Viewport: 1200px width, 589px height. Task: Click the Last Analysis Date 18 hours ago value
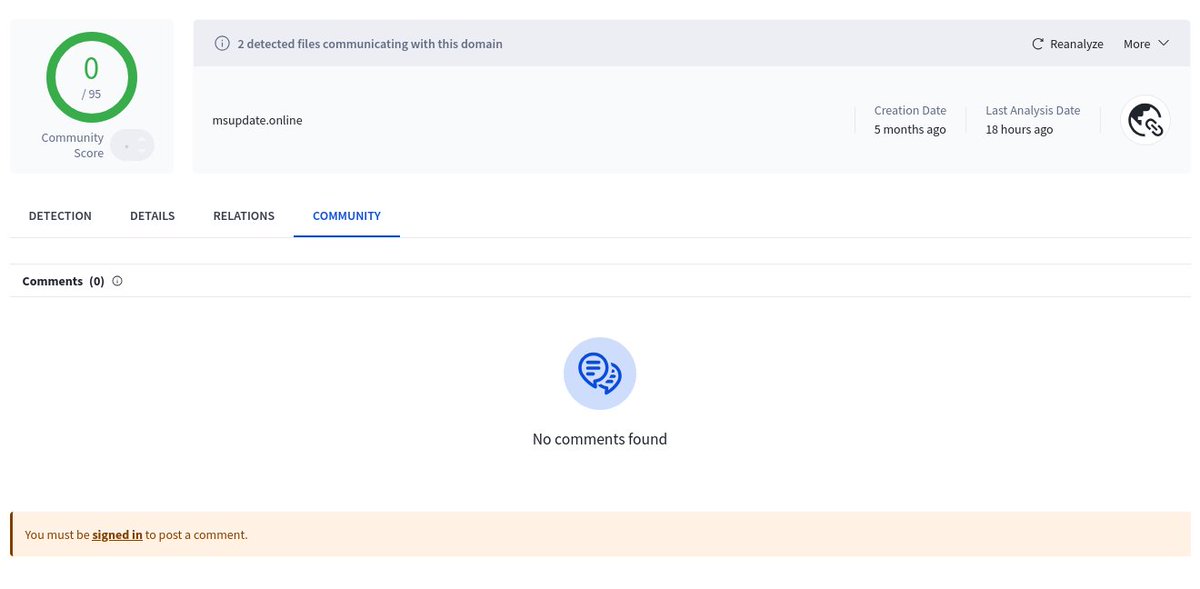click(1019, 130)
